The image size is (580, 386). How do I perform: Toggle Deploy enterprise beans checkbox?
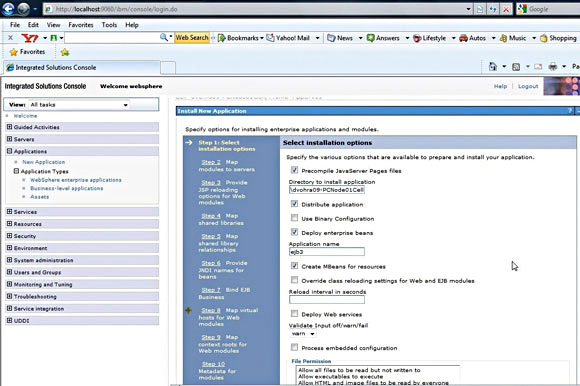click(x=294, y=232)
